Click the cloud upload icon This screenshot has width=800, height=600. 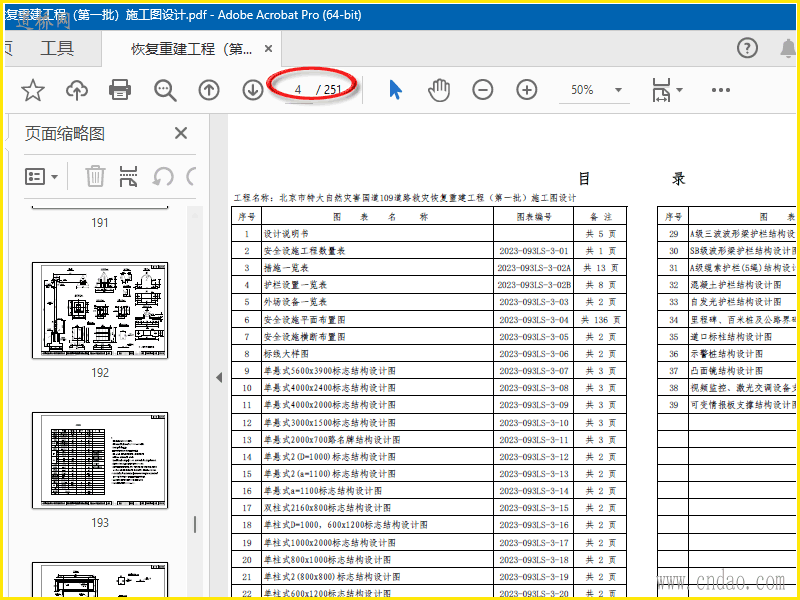click(x=77, y=90)
